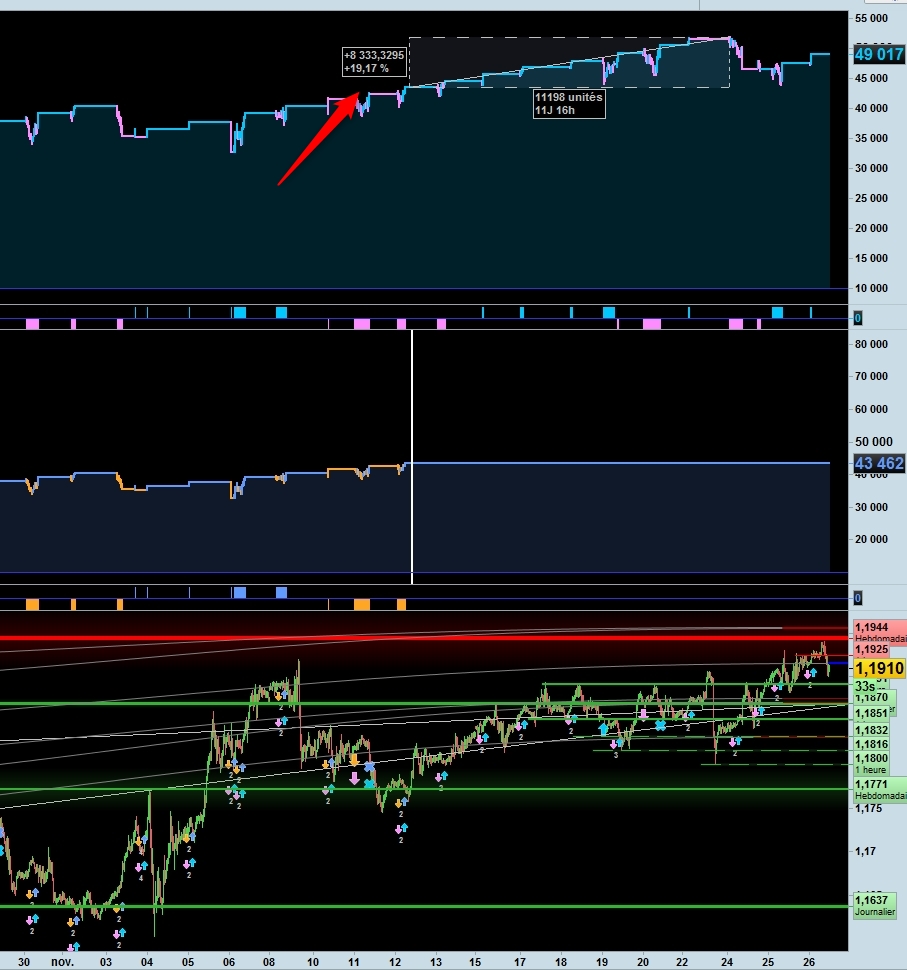The height and width of the screenshot is (970, 907).
Task: Click the 11198 unités 11J 16h box
Action: pyautogui.click(x=569, y=104)
